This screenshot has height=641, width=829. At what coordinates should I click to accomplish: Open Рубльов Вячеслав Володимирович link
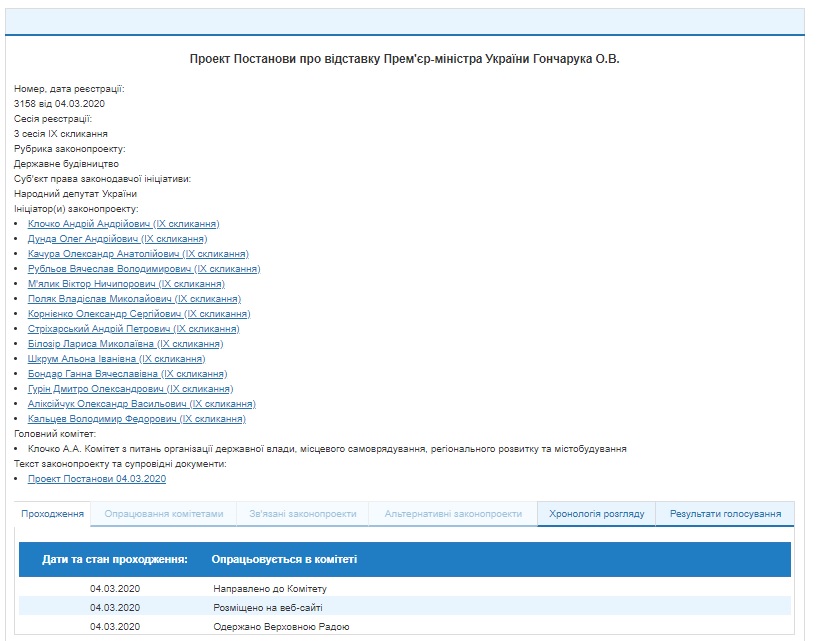coord(144,269)
